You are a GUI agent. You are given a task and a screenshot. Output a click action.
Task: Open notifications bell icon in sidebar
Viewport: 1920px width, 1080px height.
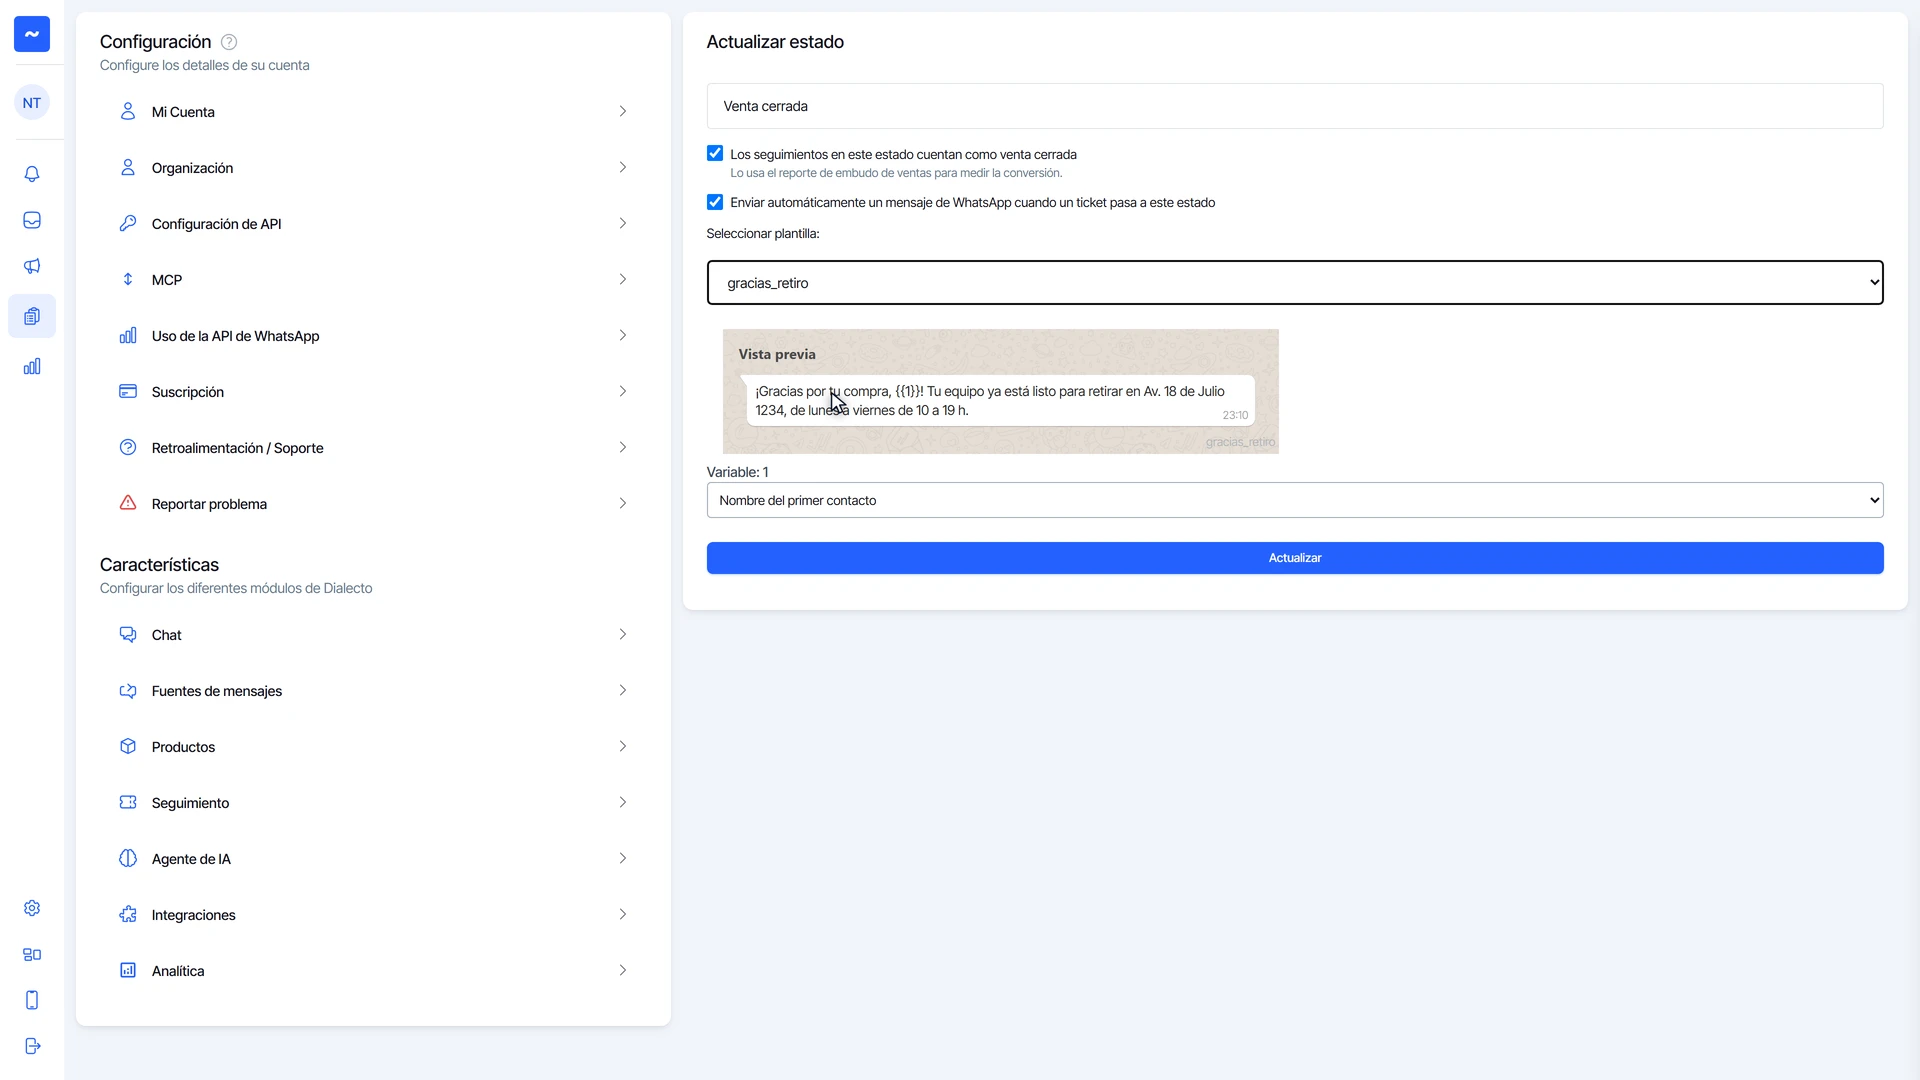click(32, 174)
